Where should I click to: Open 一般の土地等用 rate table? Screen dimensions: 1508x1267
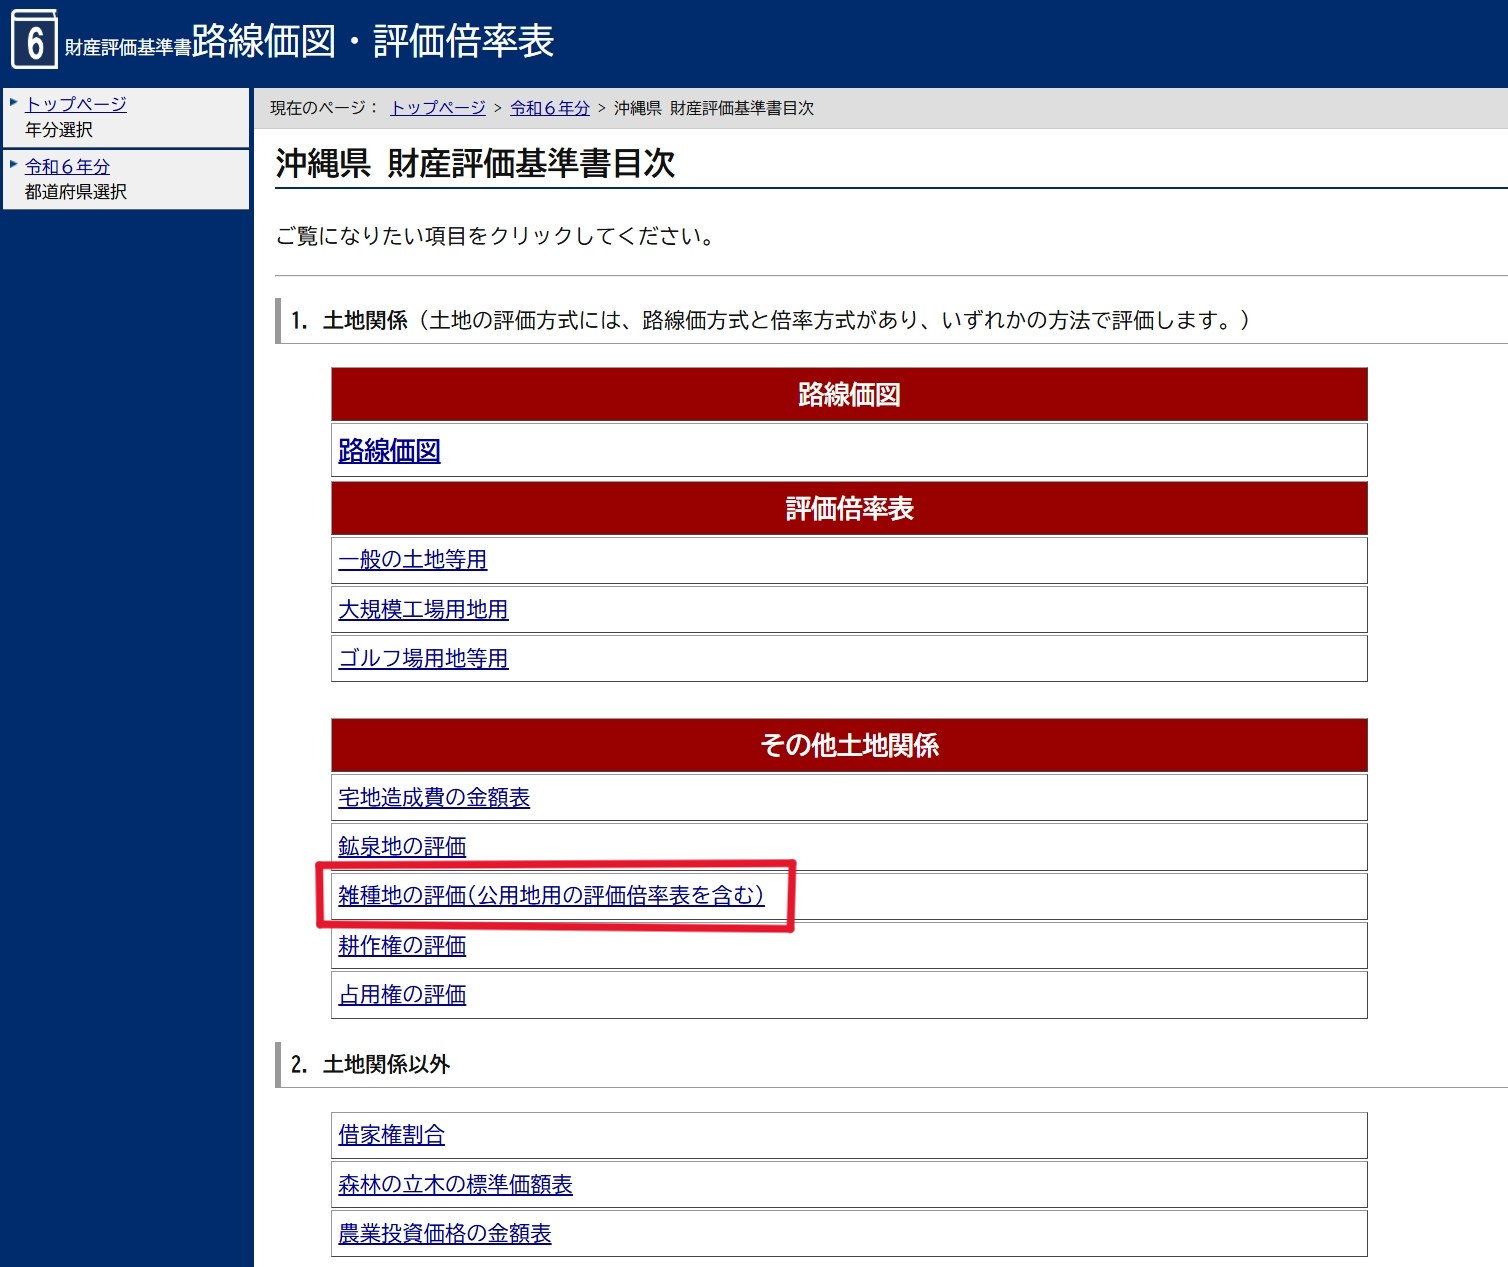click(x=412, y=560)
